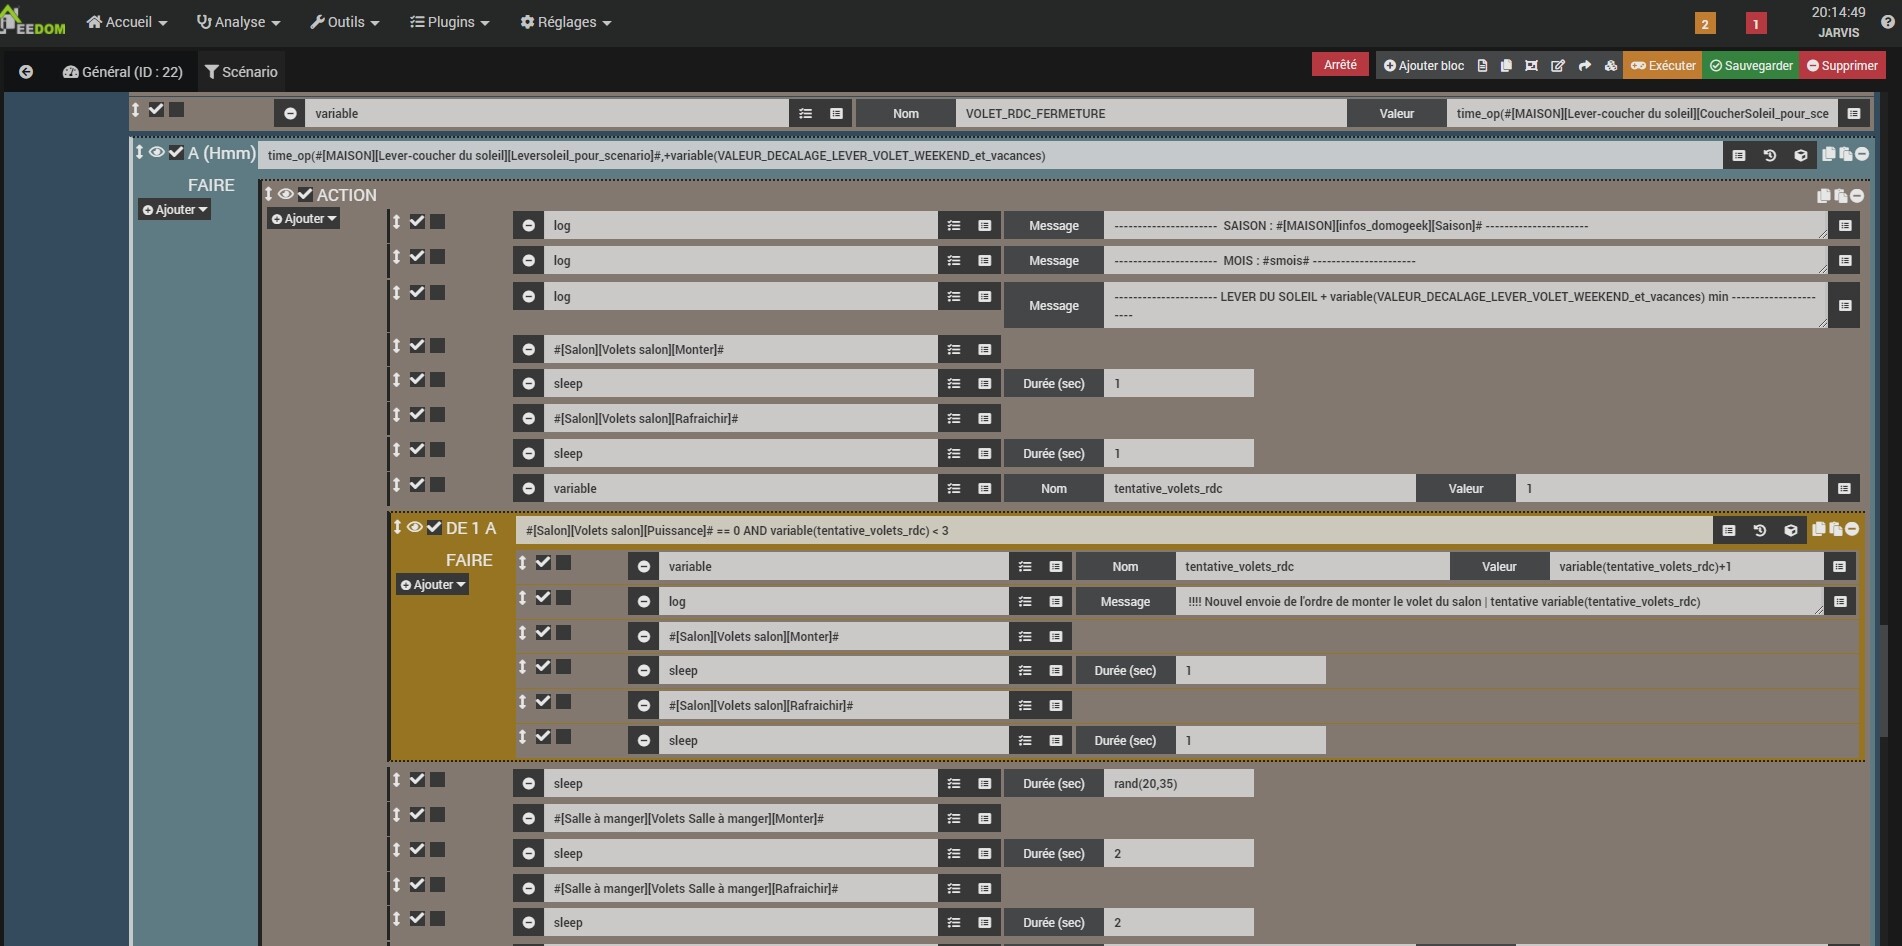
Task: Click the cube icon on the DE 1 A block
Action: pyautogui.click(x=1790, y=530)
